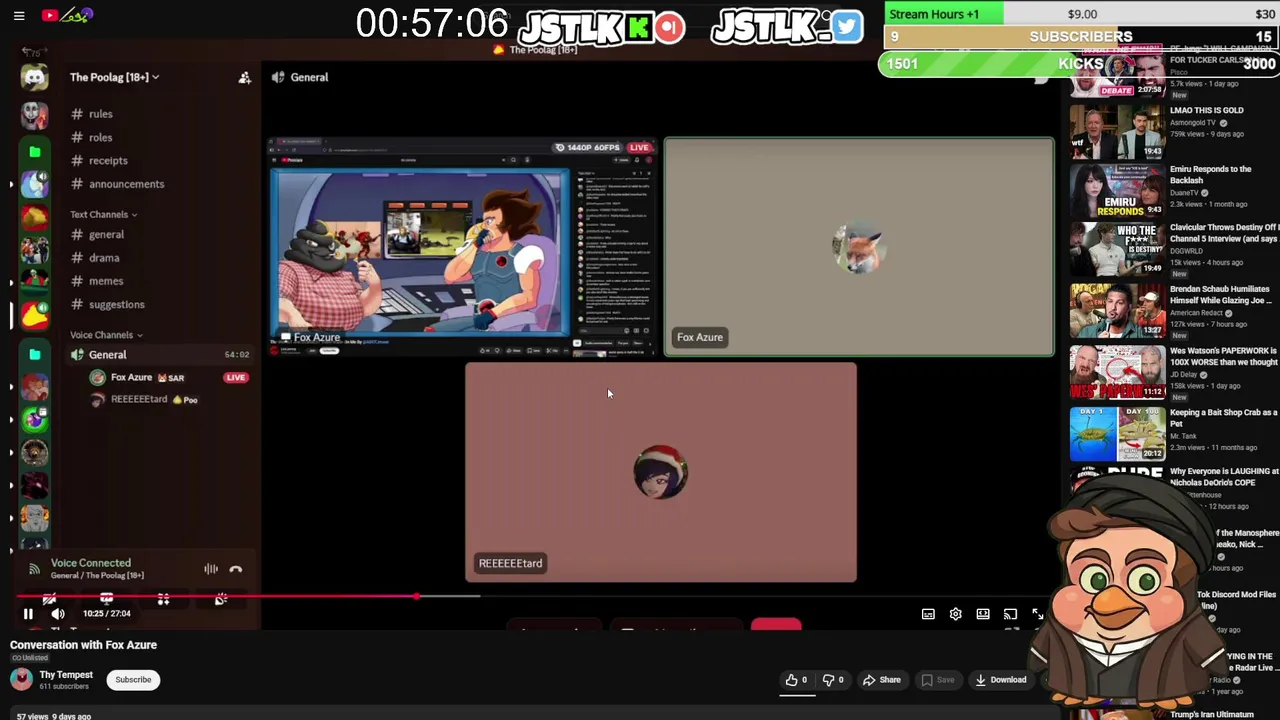Open the #general text channel
This screenshot has height=720, width=1280.
tap(98, 235)
